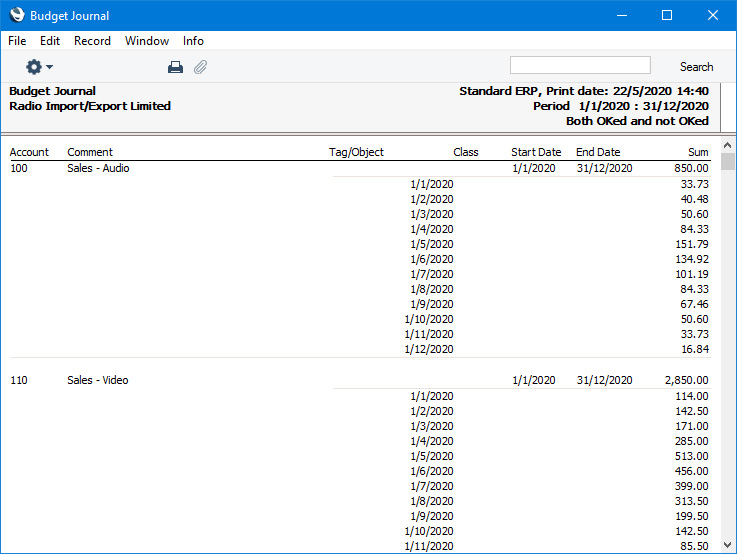Click the Class column header
This screenshot has height=554, width=737.
tap(466, 152)
